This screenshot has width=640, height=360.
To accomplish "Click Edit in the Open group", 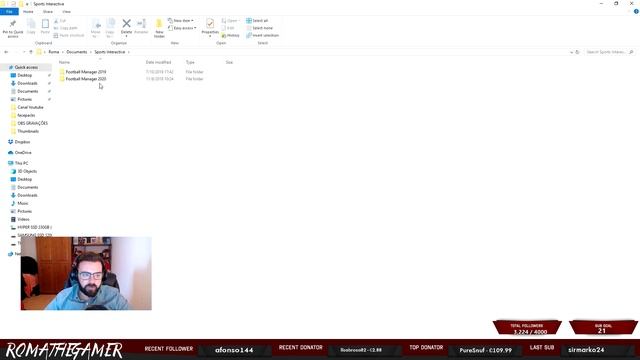I will click(x=228, y=28).
